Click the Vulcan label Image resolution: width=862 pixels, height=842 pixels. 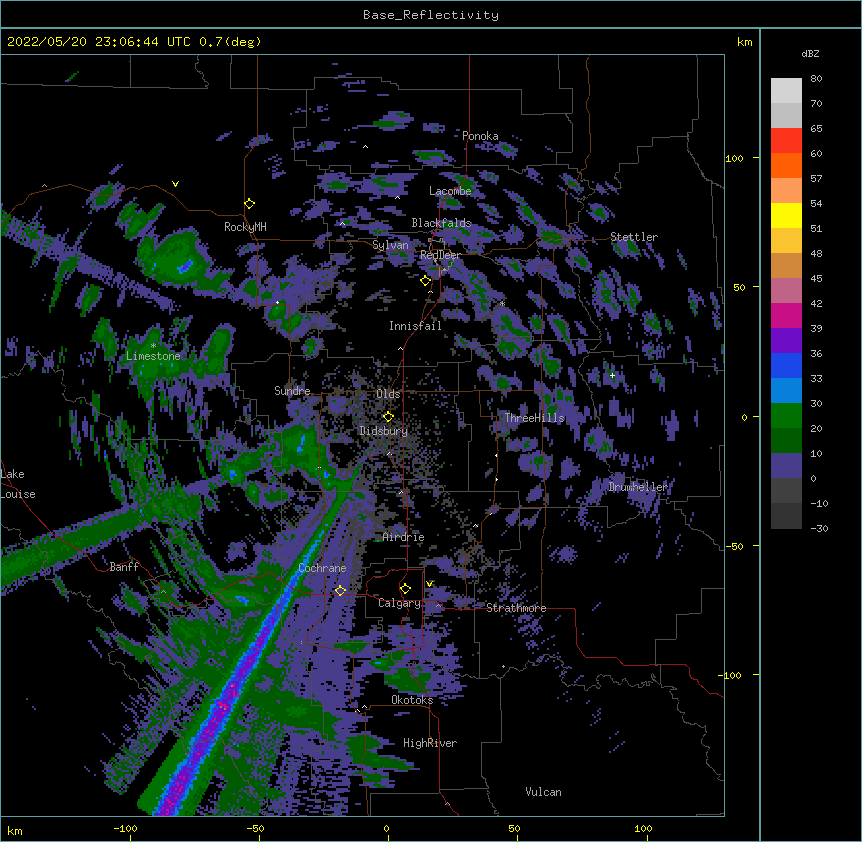[543, 792]
